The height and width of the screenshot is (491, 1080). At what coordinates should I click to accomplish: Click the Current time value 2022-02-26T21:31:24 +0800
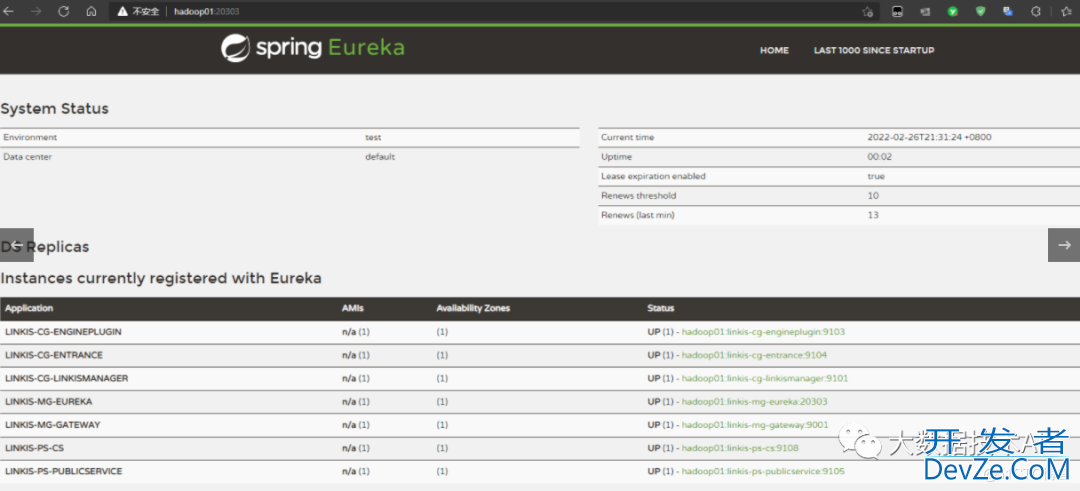pyautogui.click(x=929, y=138)
